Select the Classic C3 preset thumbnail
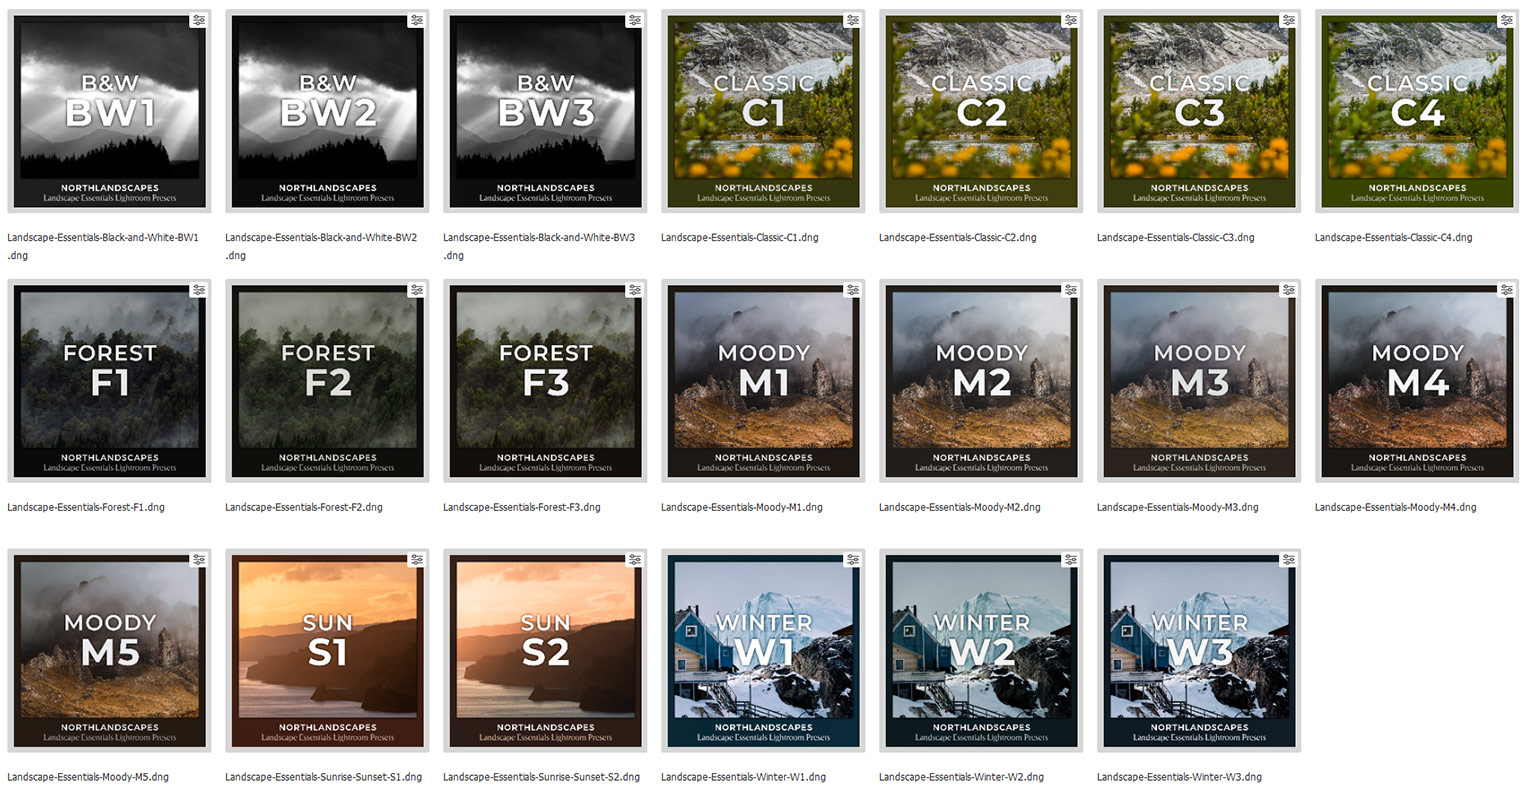The image size is (1520, 792). point(1198,110)
